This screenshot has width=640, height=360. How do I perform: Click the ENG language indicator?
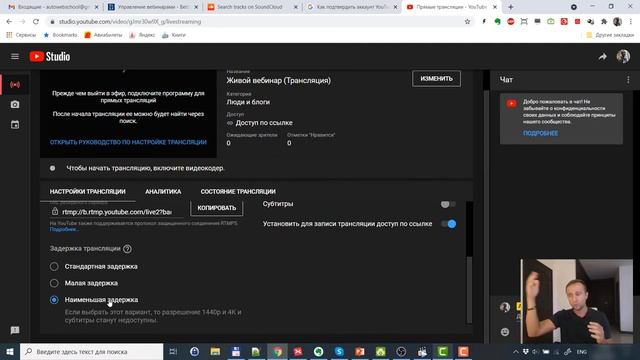[x=582, y=351]
